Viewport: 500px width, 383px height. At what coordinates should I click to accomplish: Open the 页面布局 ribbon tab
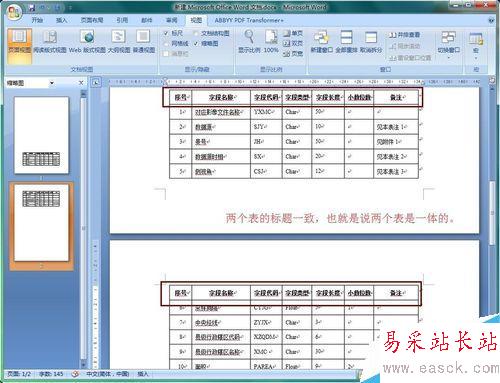coord(92,20)
